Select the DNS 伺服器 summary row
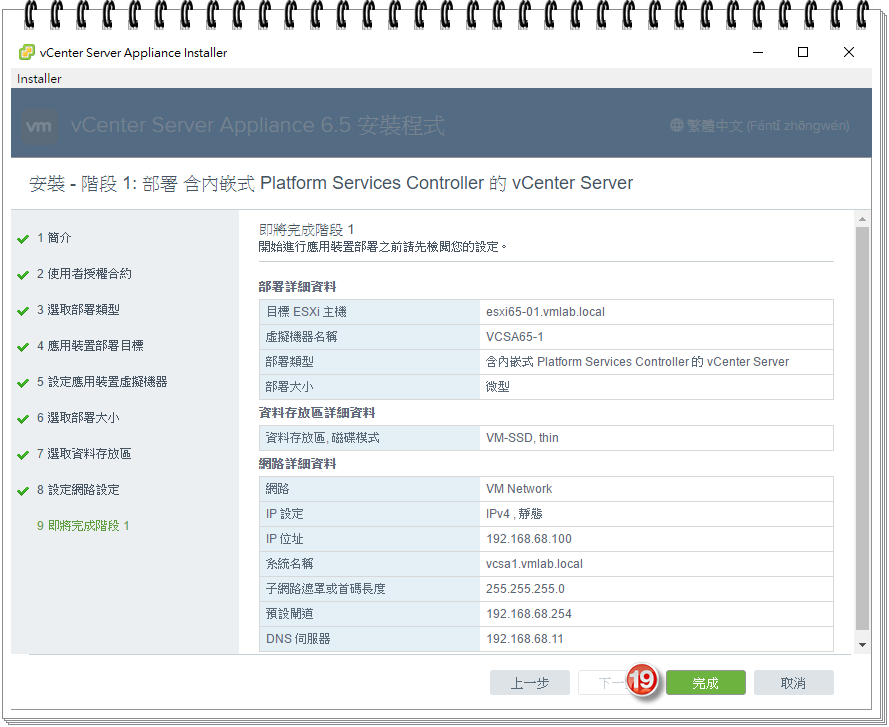The width and height of the screenshot is (889, 727). point(550,639)
